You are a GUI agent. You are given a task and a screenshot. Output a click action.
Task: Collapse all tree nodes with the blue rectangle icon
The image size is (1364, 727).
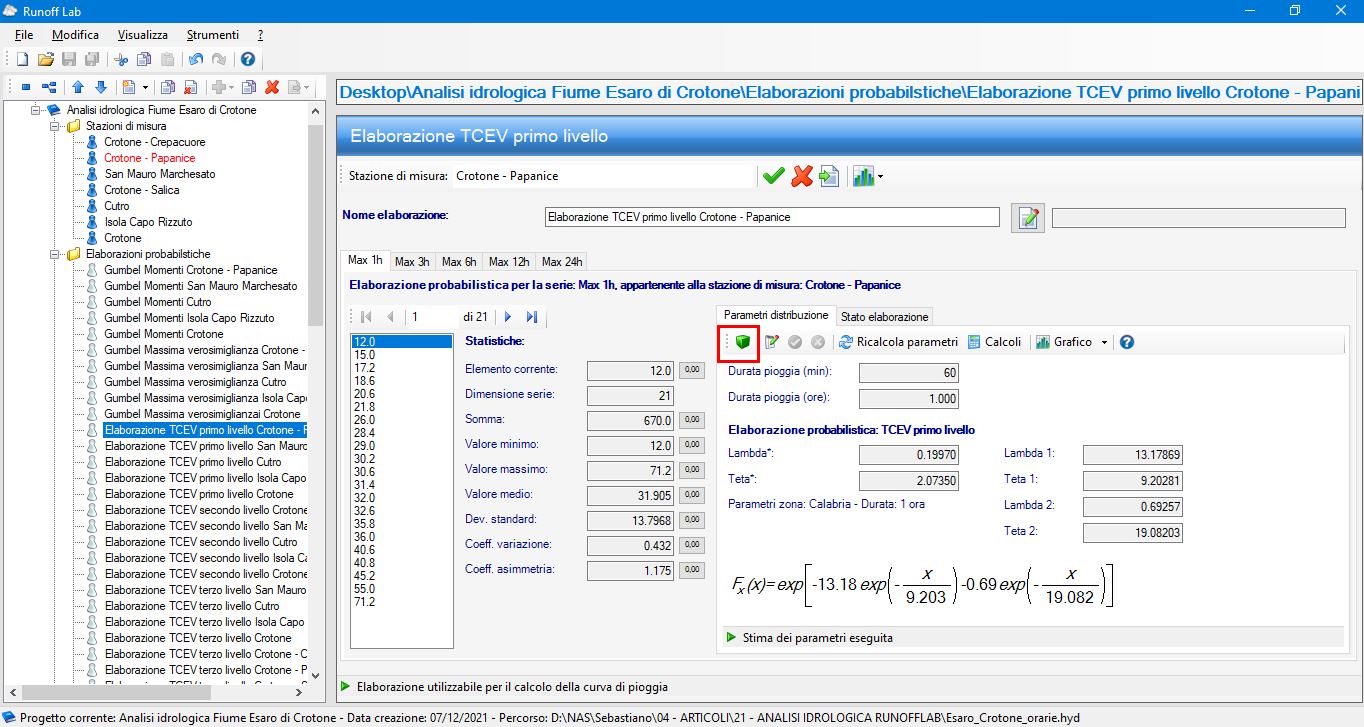(x=26, y=88)
